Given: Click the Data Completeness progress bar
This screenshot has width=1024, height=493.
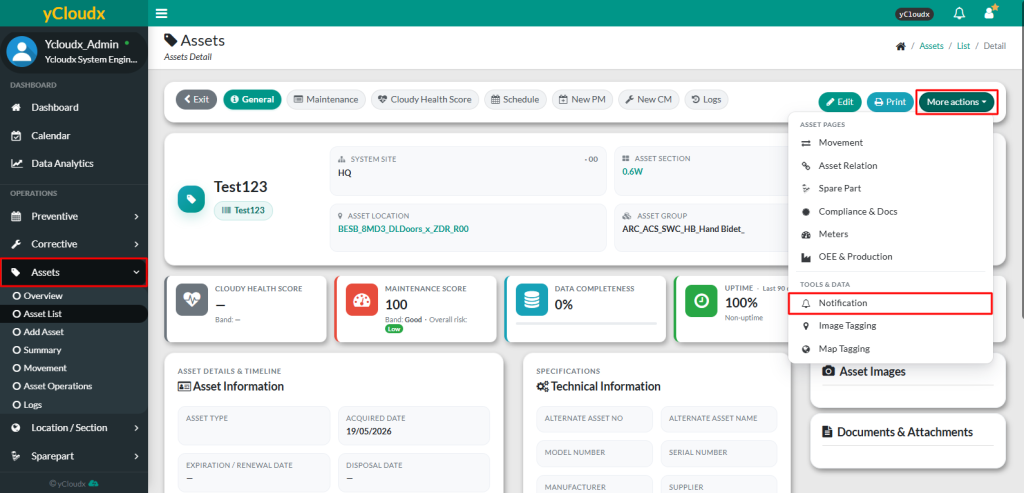Looking at the screenshot, I should coord(586,323).
